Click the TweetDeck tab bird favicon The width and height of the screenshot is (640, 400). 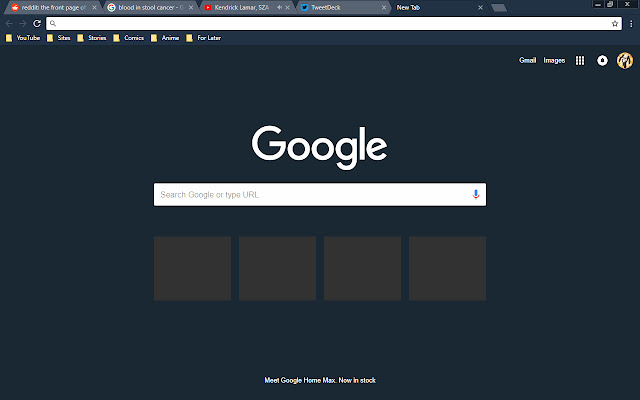(304, 7)
